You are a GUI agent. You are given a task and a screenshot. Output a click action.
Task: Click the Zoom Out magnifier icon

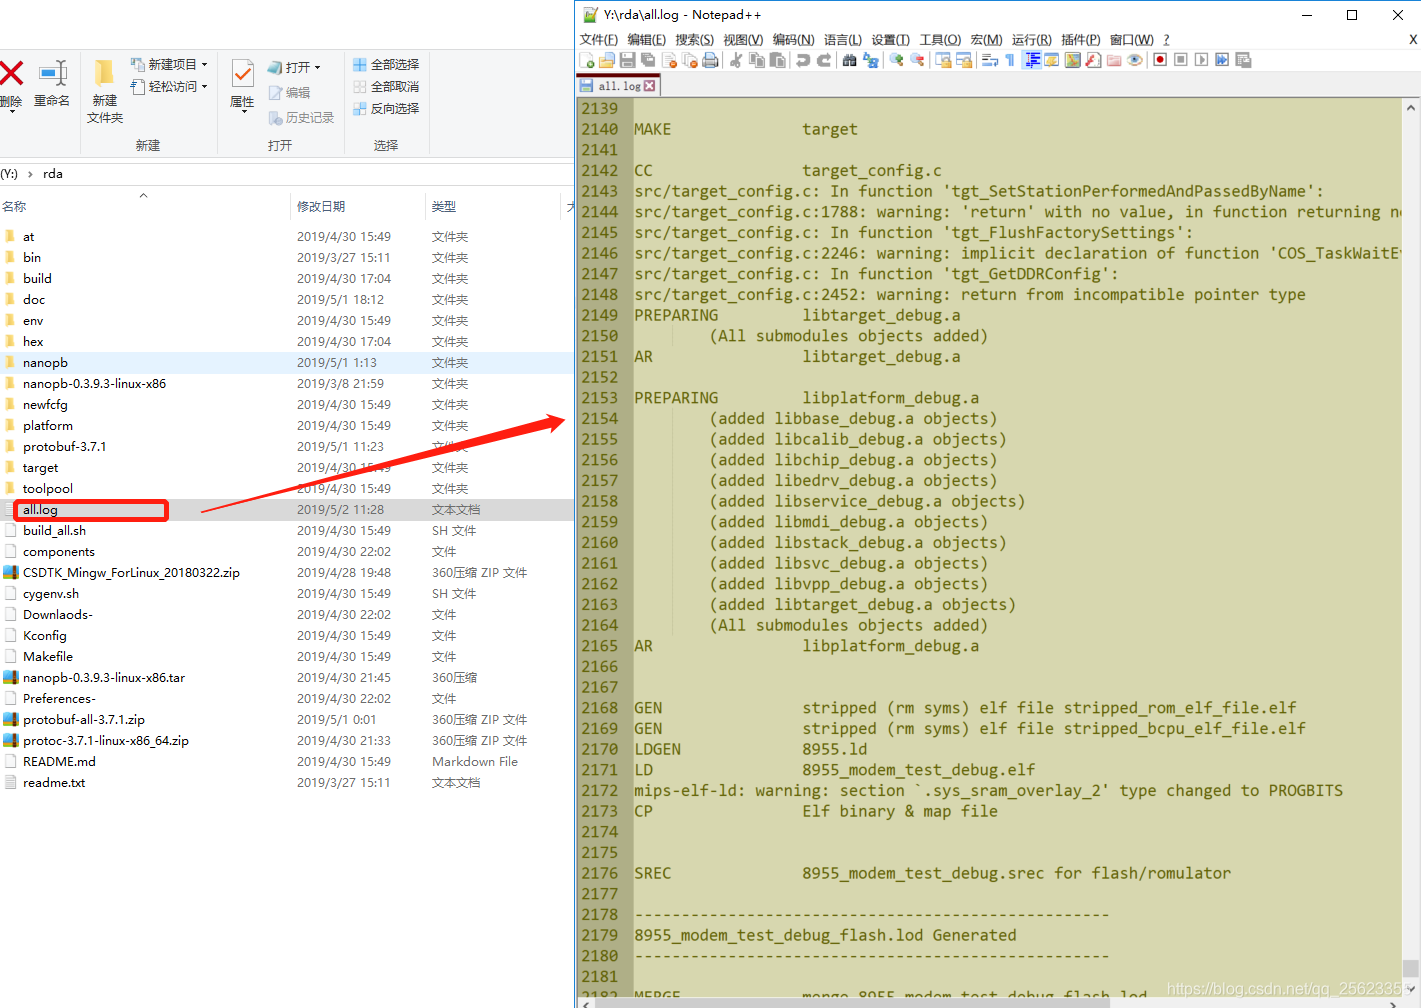coord(917,60)
